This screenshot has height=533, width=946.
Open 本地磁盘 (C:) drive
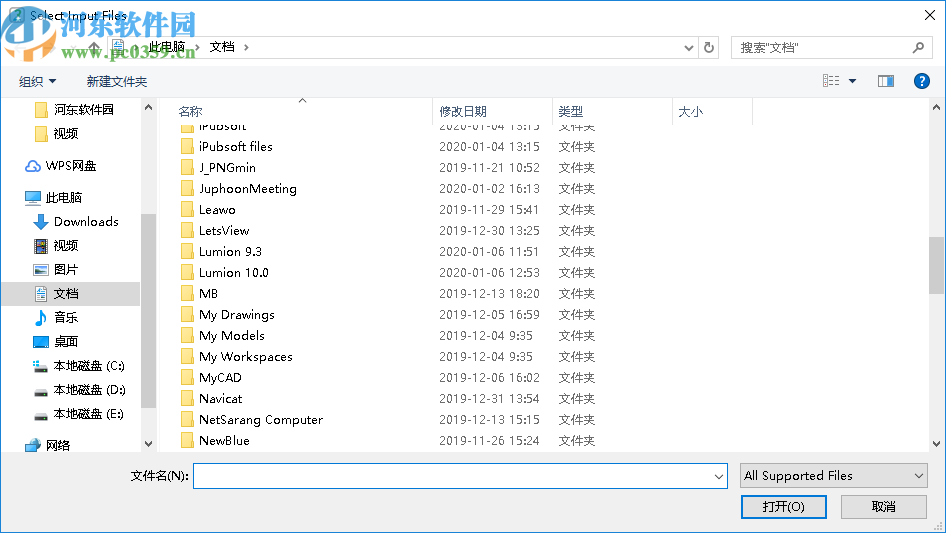(78, 366)
